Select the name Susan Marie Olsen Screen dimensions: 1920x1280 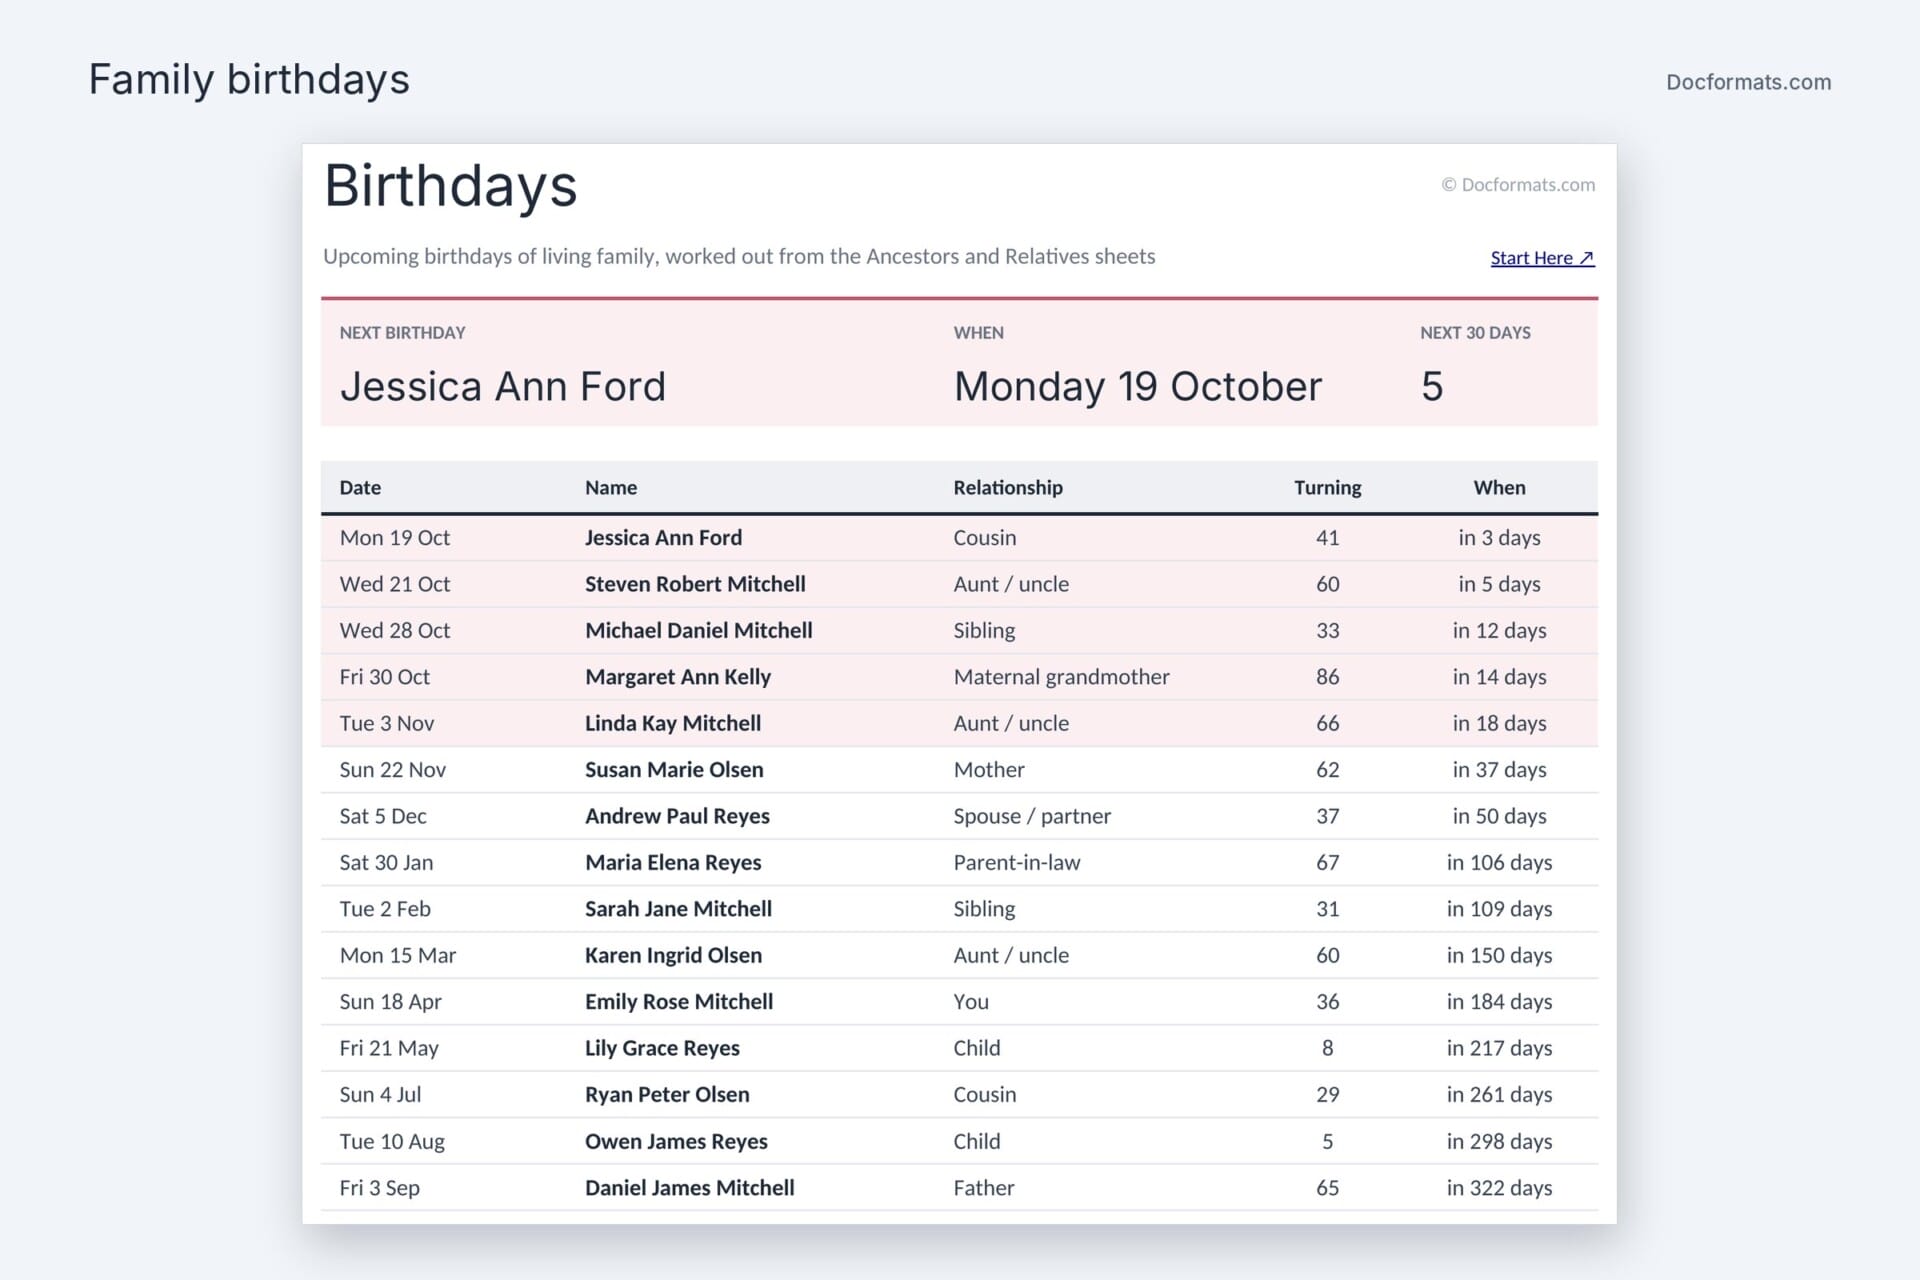(x=674, y=770)
